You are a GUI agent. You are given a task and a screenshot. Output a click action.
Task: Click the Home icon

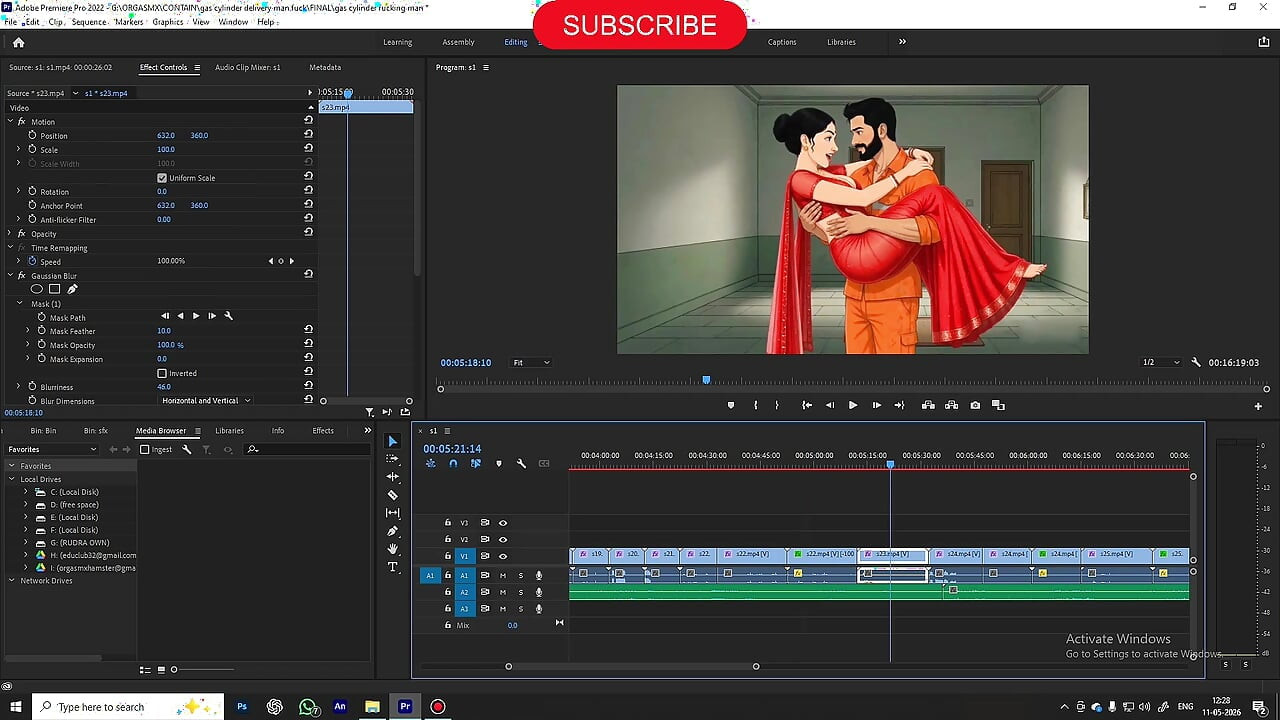[18, 42]
